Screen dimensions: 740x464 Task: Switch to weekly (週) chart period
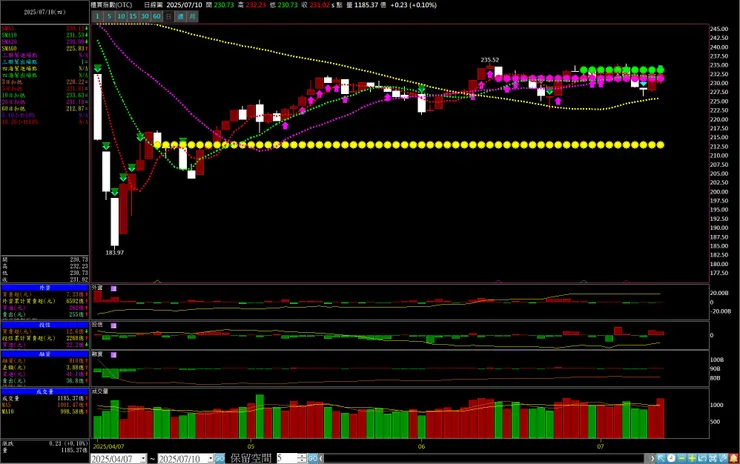click(x=181, y=17)
